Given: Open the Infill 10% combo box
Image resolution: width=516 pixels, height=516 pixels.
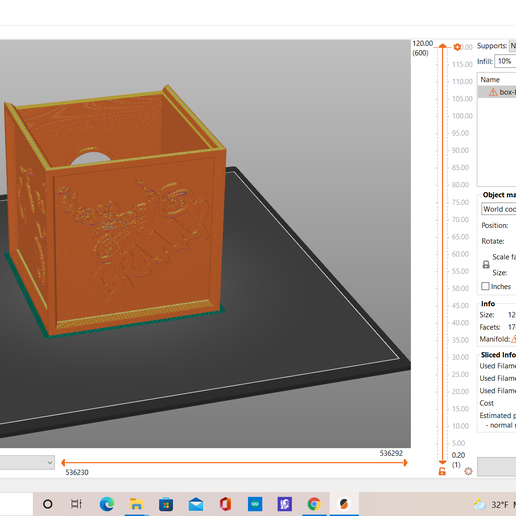Looking at the screenshot, I should pyautogui.click(x=505, y=61).
